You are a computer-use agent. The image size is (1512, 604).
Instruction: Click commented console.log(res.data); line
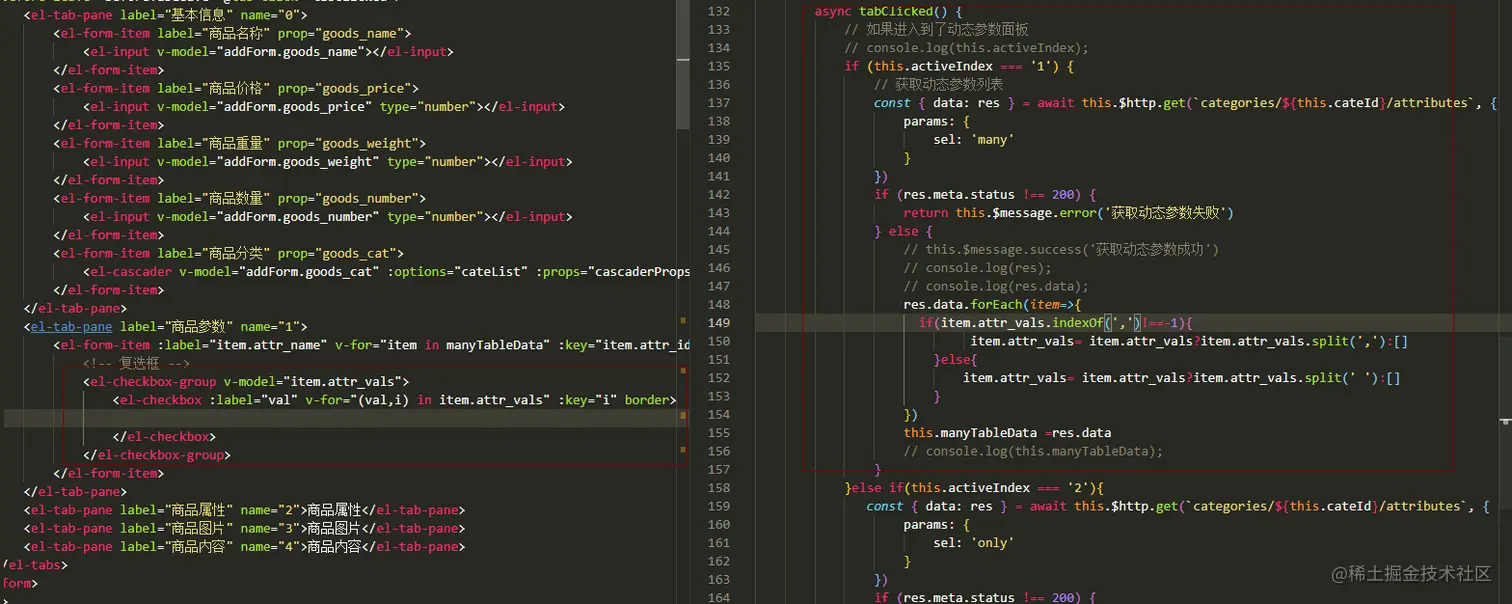click(x=996, y=286)
